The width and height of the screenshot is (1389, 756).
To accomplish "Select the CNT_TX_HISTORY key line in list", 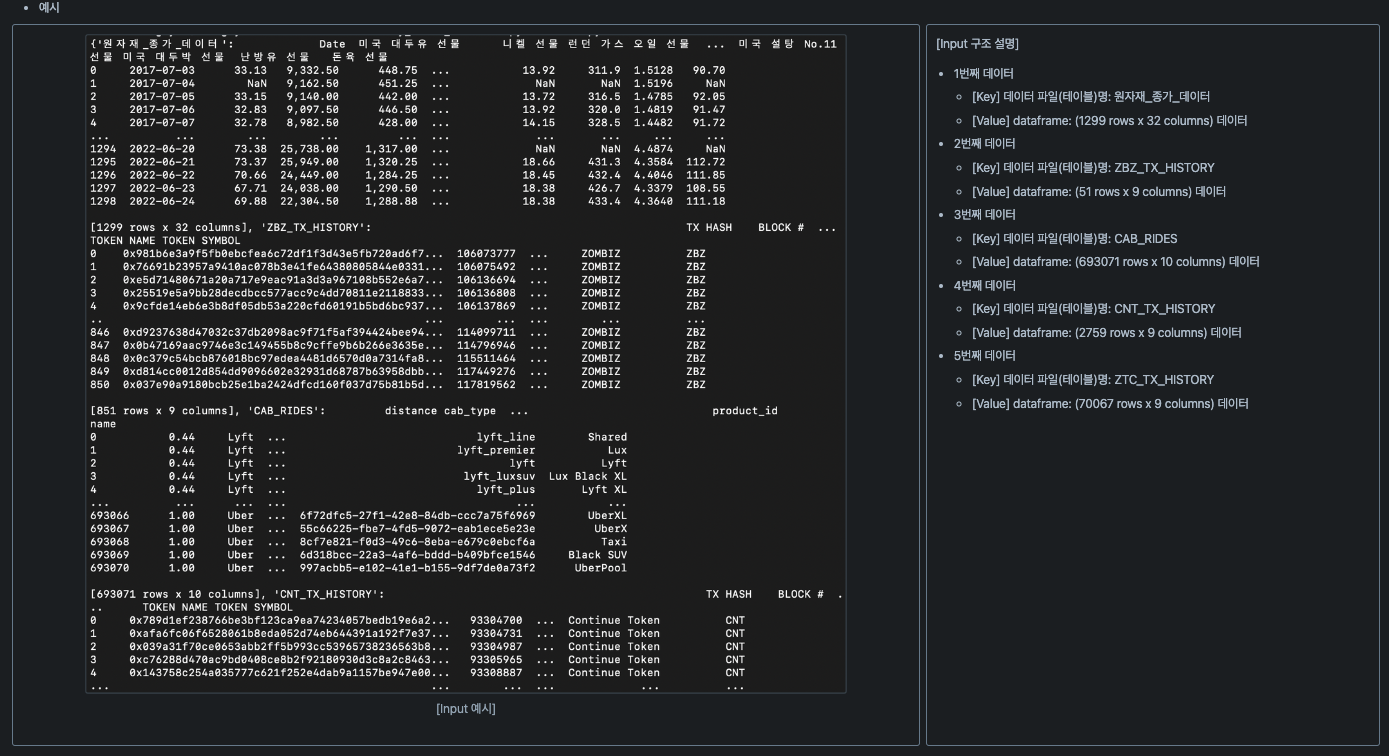I will pyautogui.click(x=1093, y=309).
